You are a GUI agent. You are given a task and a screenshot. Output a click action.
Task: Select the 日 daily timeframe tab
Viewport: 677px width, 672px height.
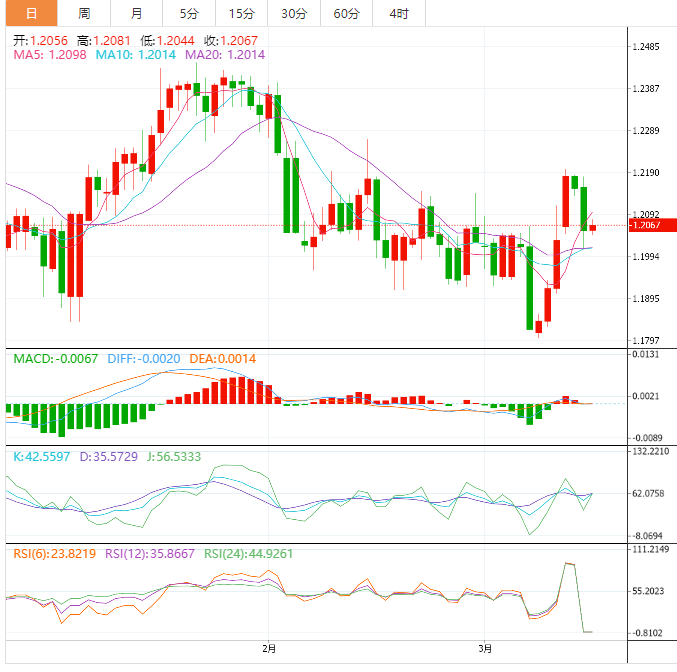click(32, 13)
